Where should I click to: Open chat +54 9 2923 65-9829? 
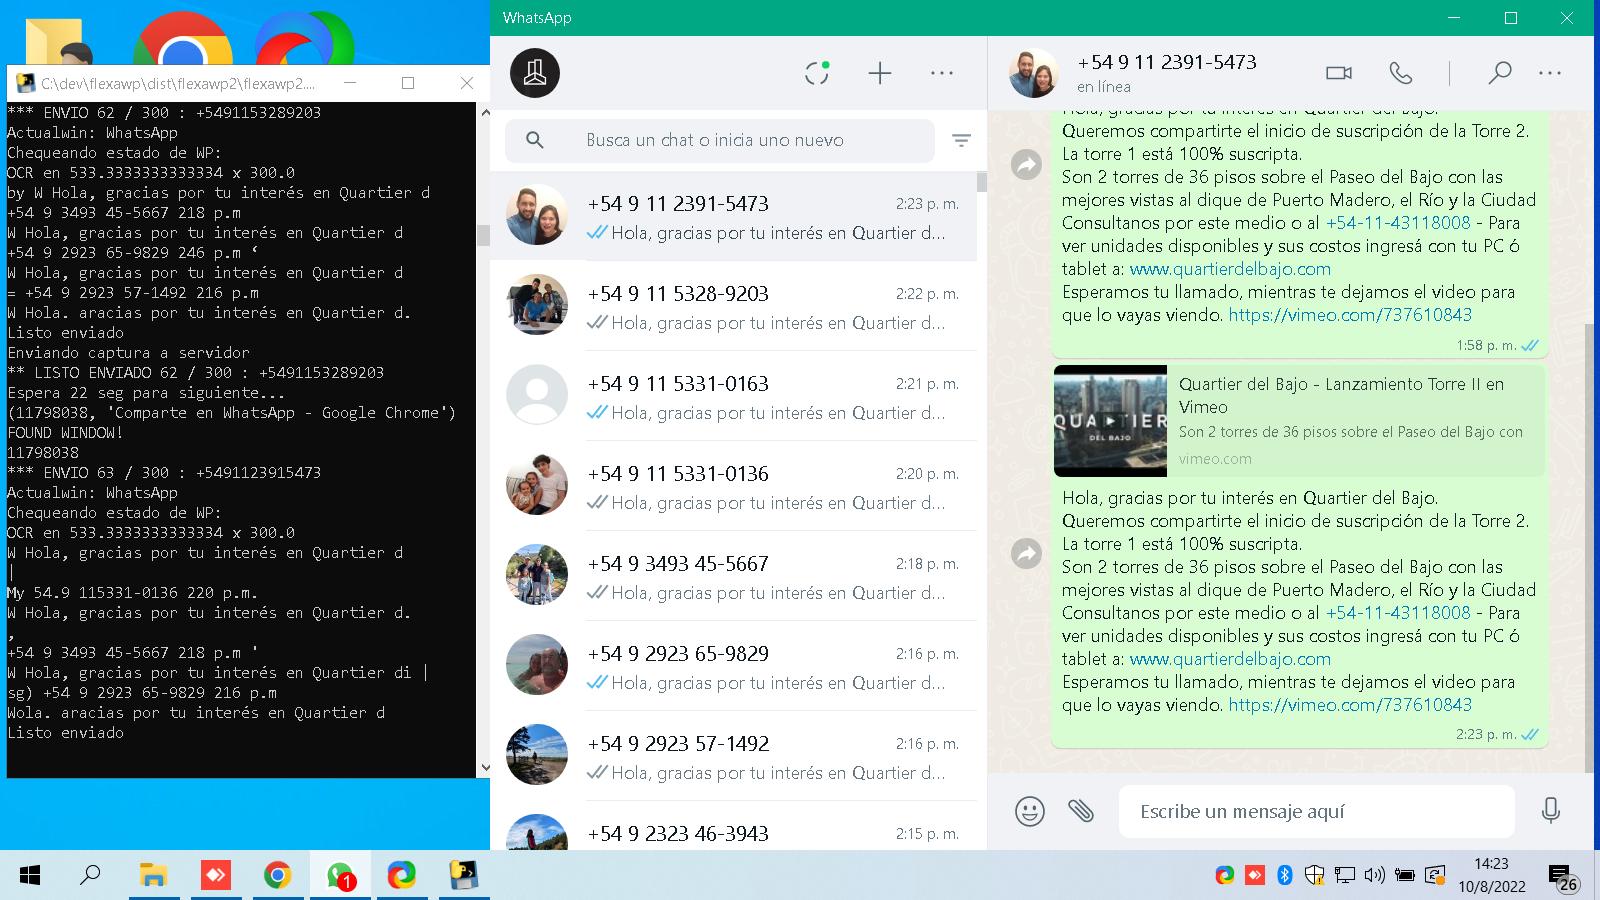[x=733, y=666]
